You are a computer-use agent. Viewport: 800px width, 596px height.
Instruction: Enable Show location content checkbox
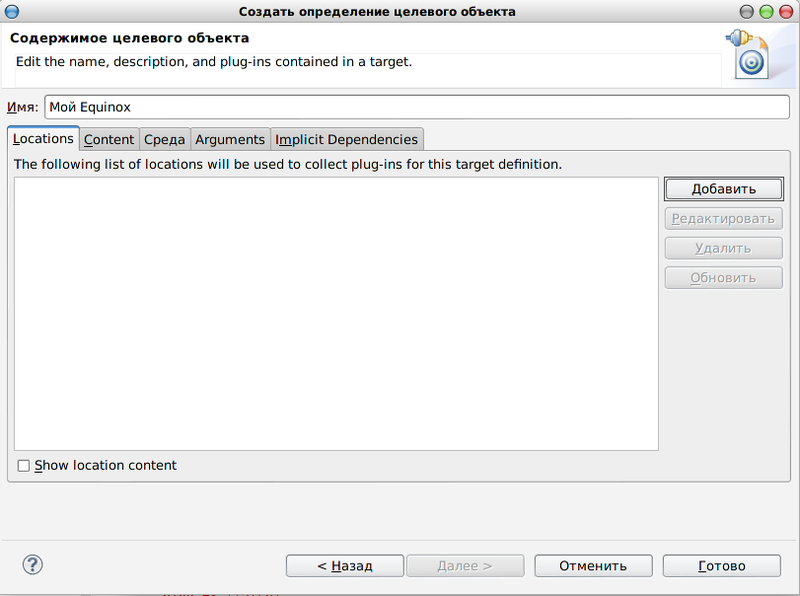click(23, 465)
